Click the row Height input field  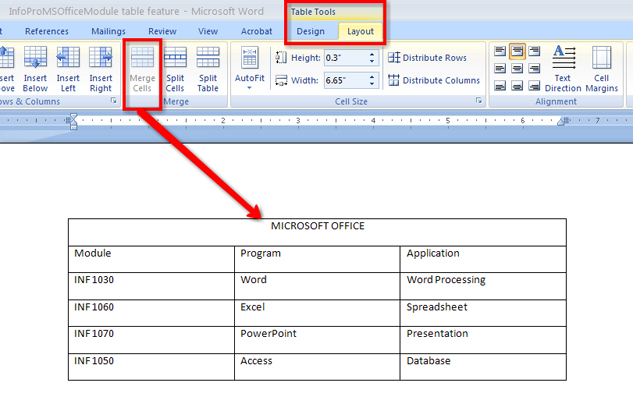click(x=346, y=58)
